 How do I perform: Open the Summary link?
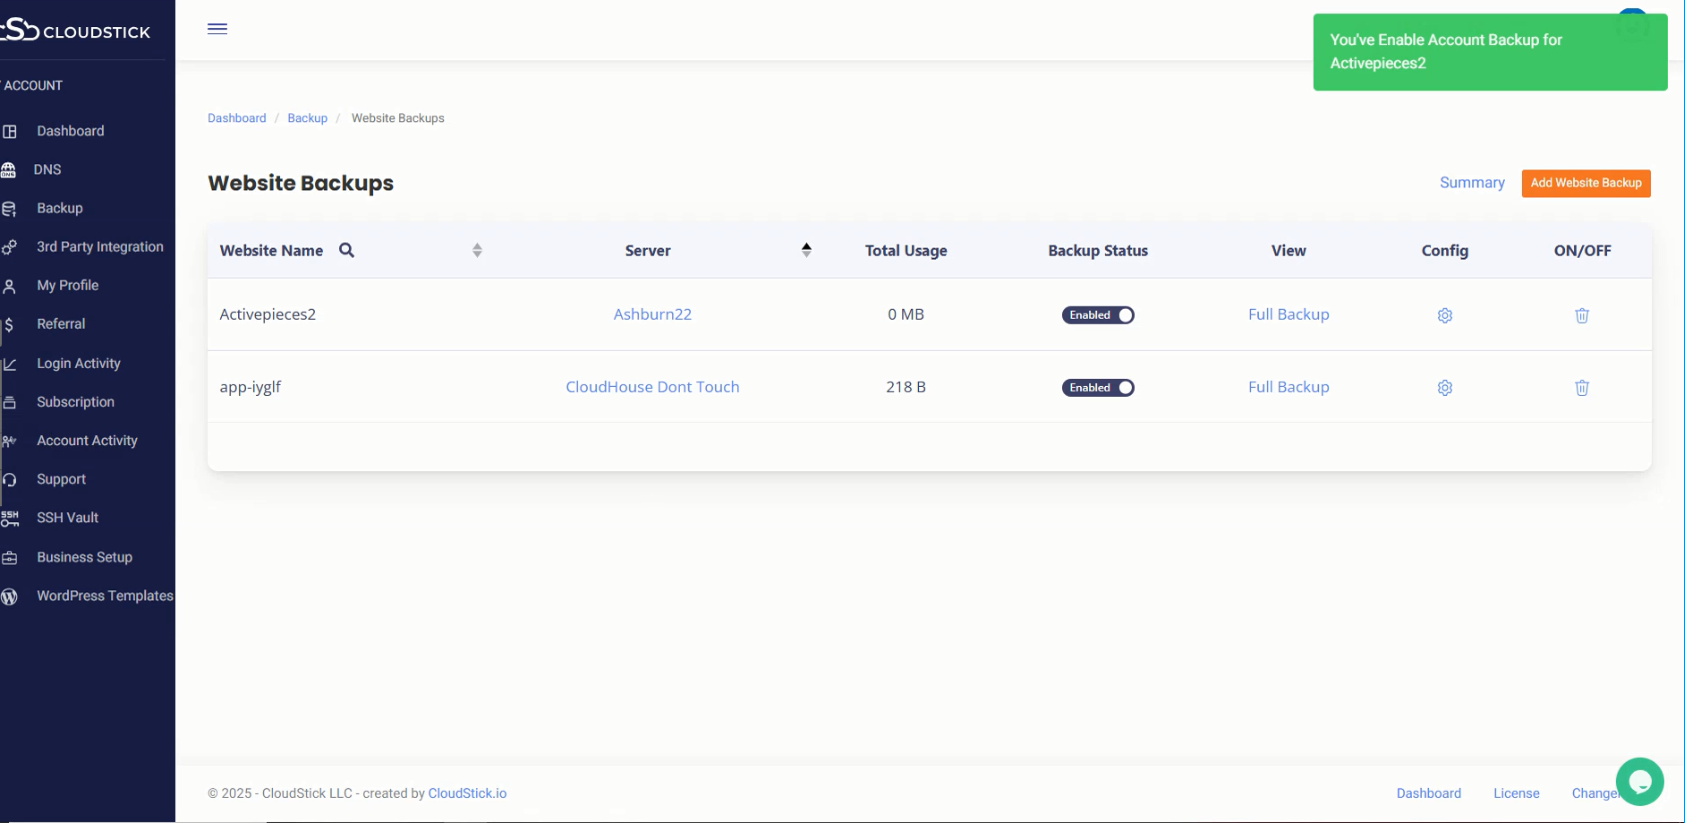(1471, 183)
